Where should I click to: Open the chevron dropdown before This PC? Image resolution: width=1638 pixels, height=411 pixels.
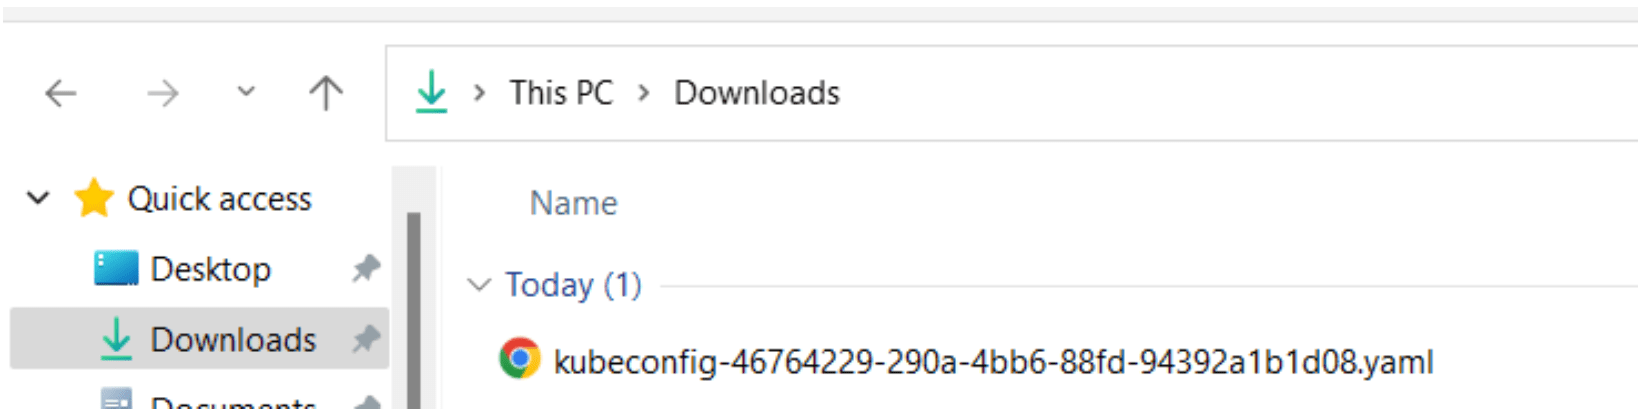(480, 93)
